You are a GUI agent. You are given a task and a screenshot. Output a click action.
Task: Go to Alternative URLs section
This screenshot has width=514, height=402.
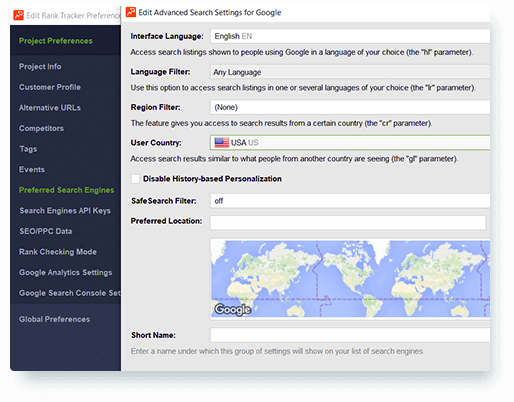(50, 108)
